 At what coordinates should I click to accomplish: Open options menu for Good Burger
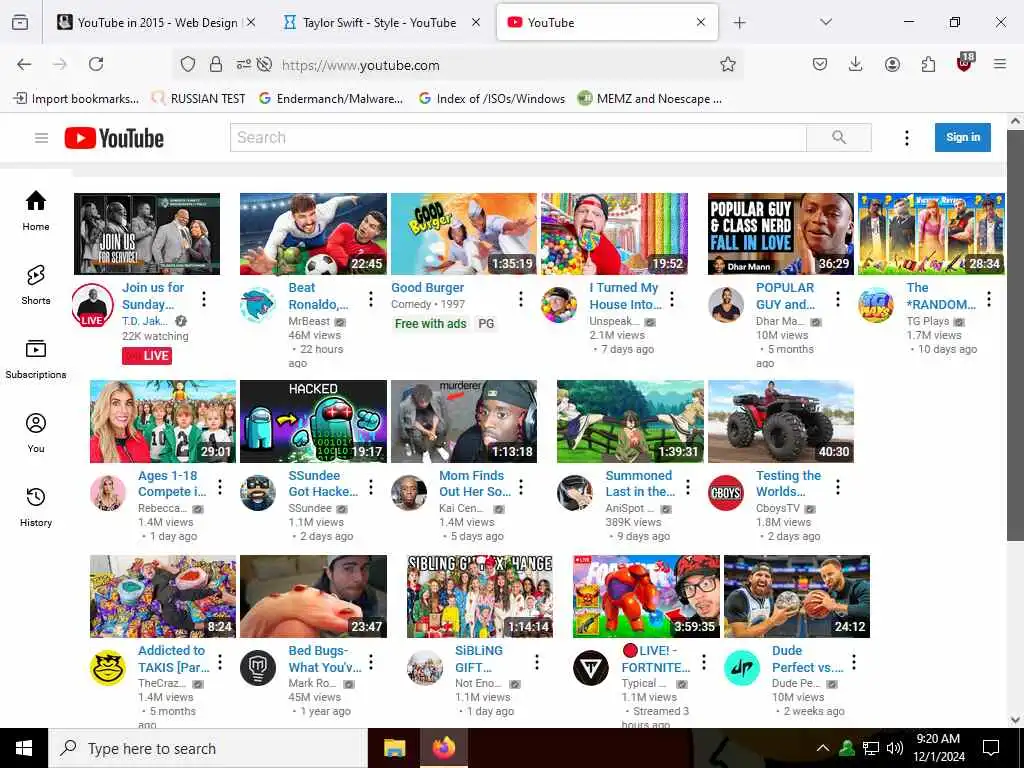[x=520, y=299]
